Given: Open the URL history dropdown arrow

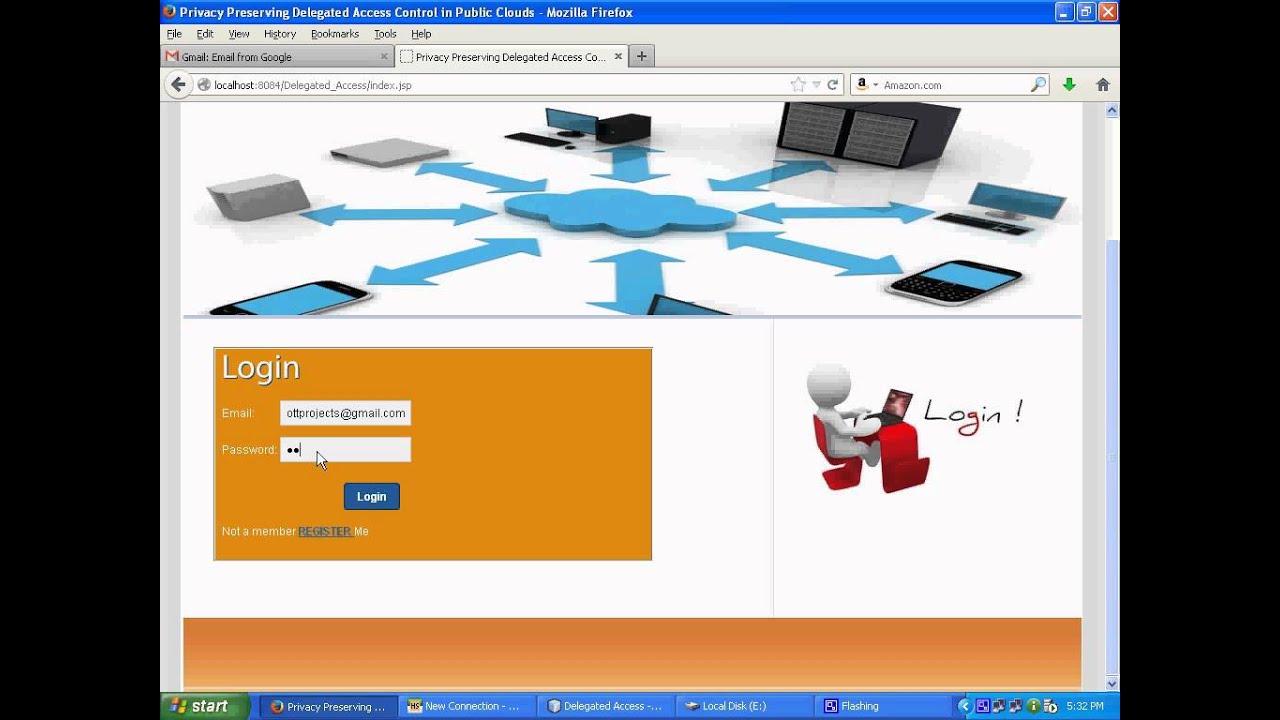Looking at the screenshot, I should [x=816, y=85].
